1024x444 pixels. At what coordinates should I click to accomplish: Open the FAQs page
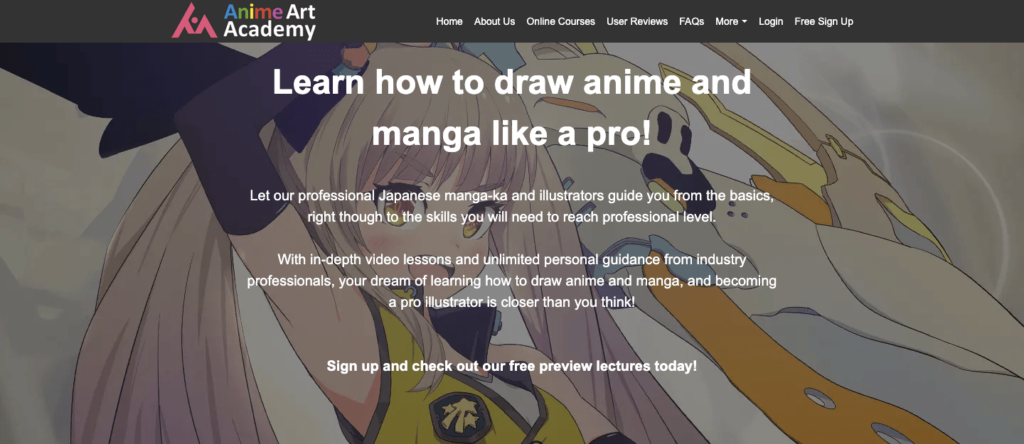click(x=692, y=22)
